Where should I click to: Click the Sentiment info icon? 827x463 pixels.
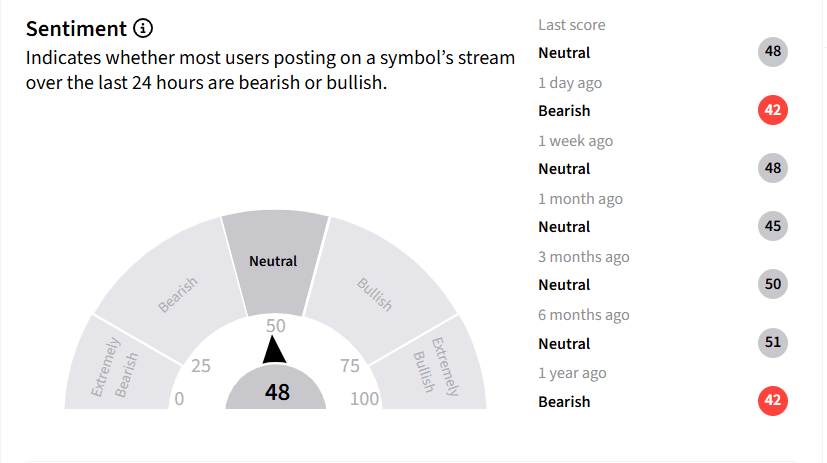pyautogui.click(x=143, y=28)
